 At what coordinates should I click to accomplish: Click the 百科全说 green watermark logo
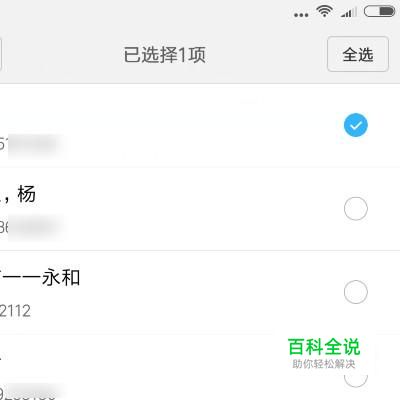click(x=324, y=347)
